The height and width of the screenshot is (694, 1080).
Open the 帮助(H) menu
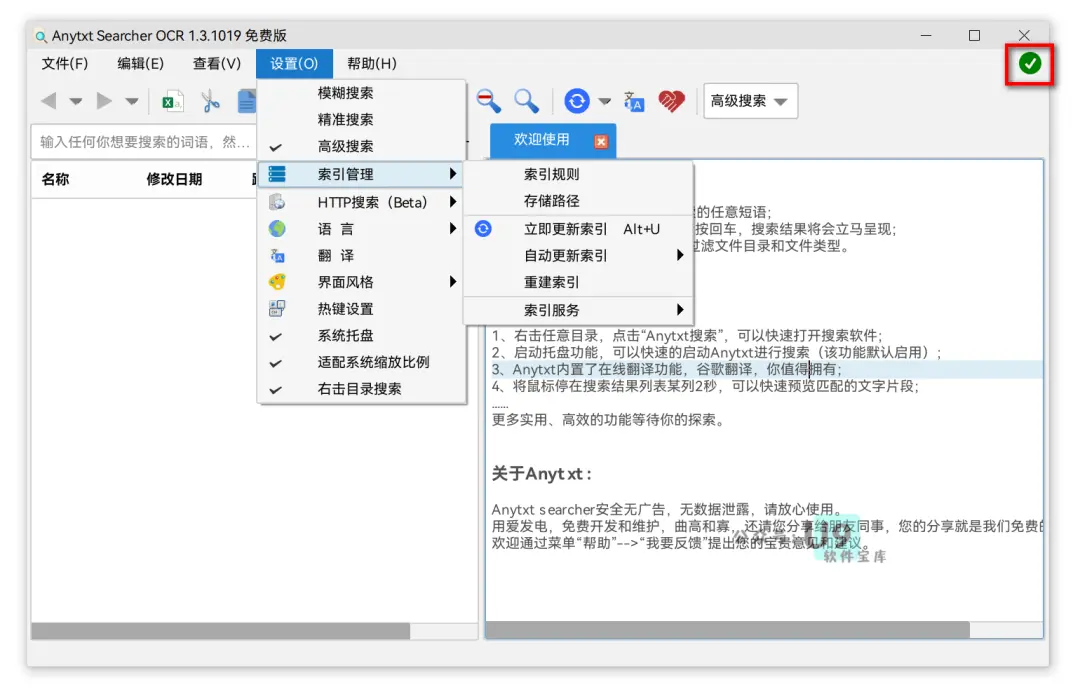click(x=372, y=63)
